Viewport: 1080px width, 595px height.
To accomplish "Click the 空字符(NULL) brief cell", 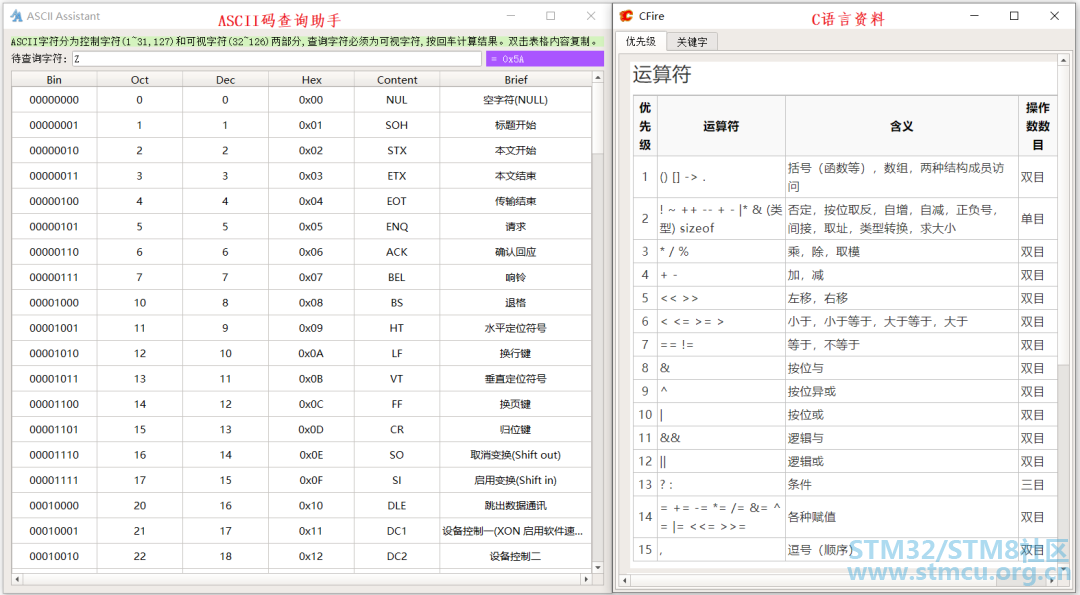I will [x=516, y=100].
